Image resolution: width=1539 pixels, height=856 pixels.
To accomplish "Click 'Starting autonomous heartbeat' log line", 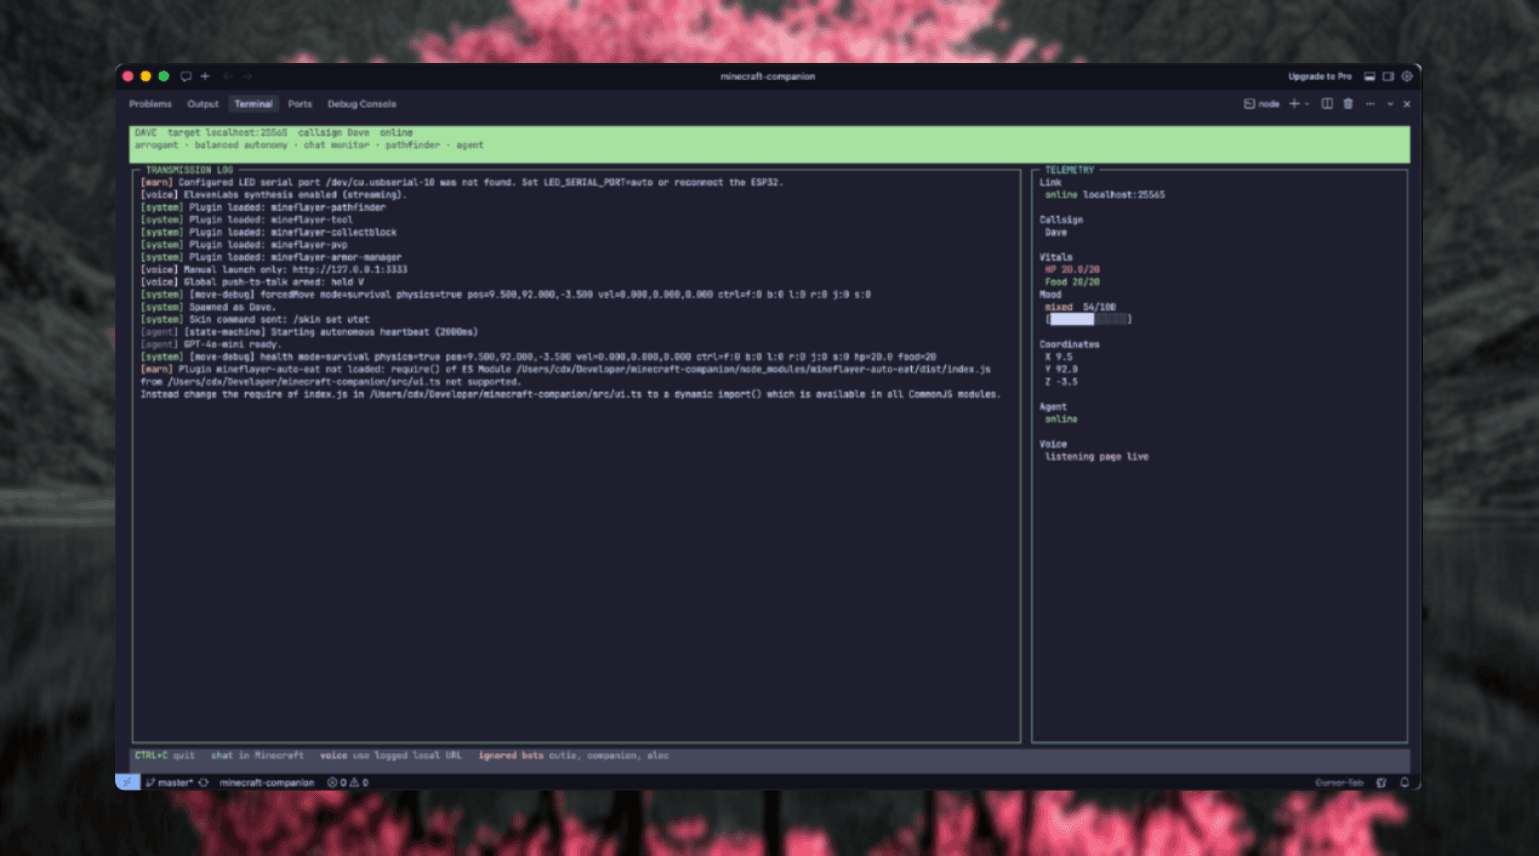I will [x=309, y=332].
